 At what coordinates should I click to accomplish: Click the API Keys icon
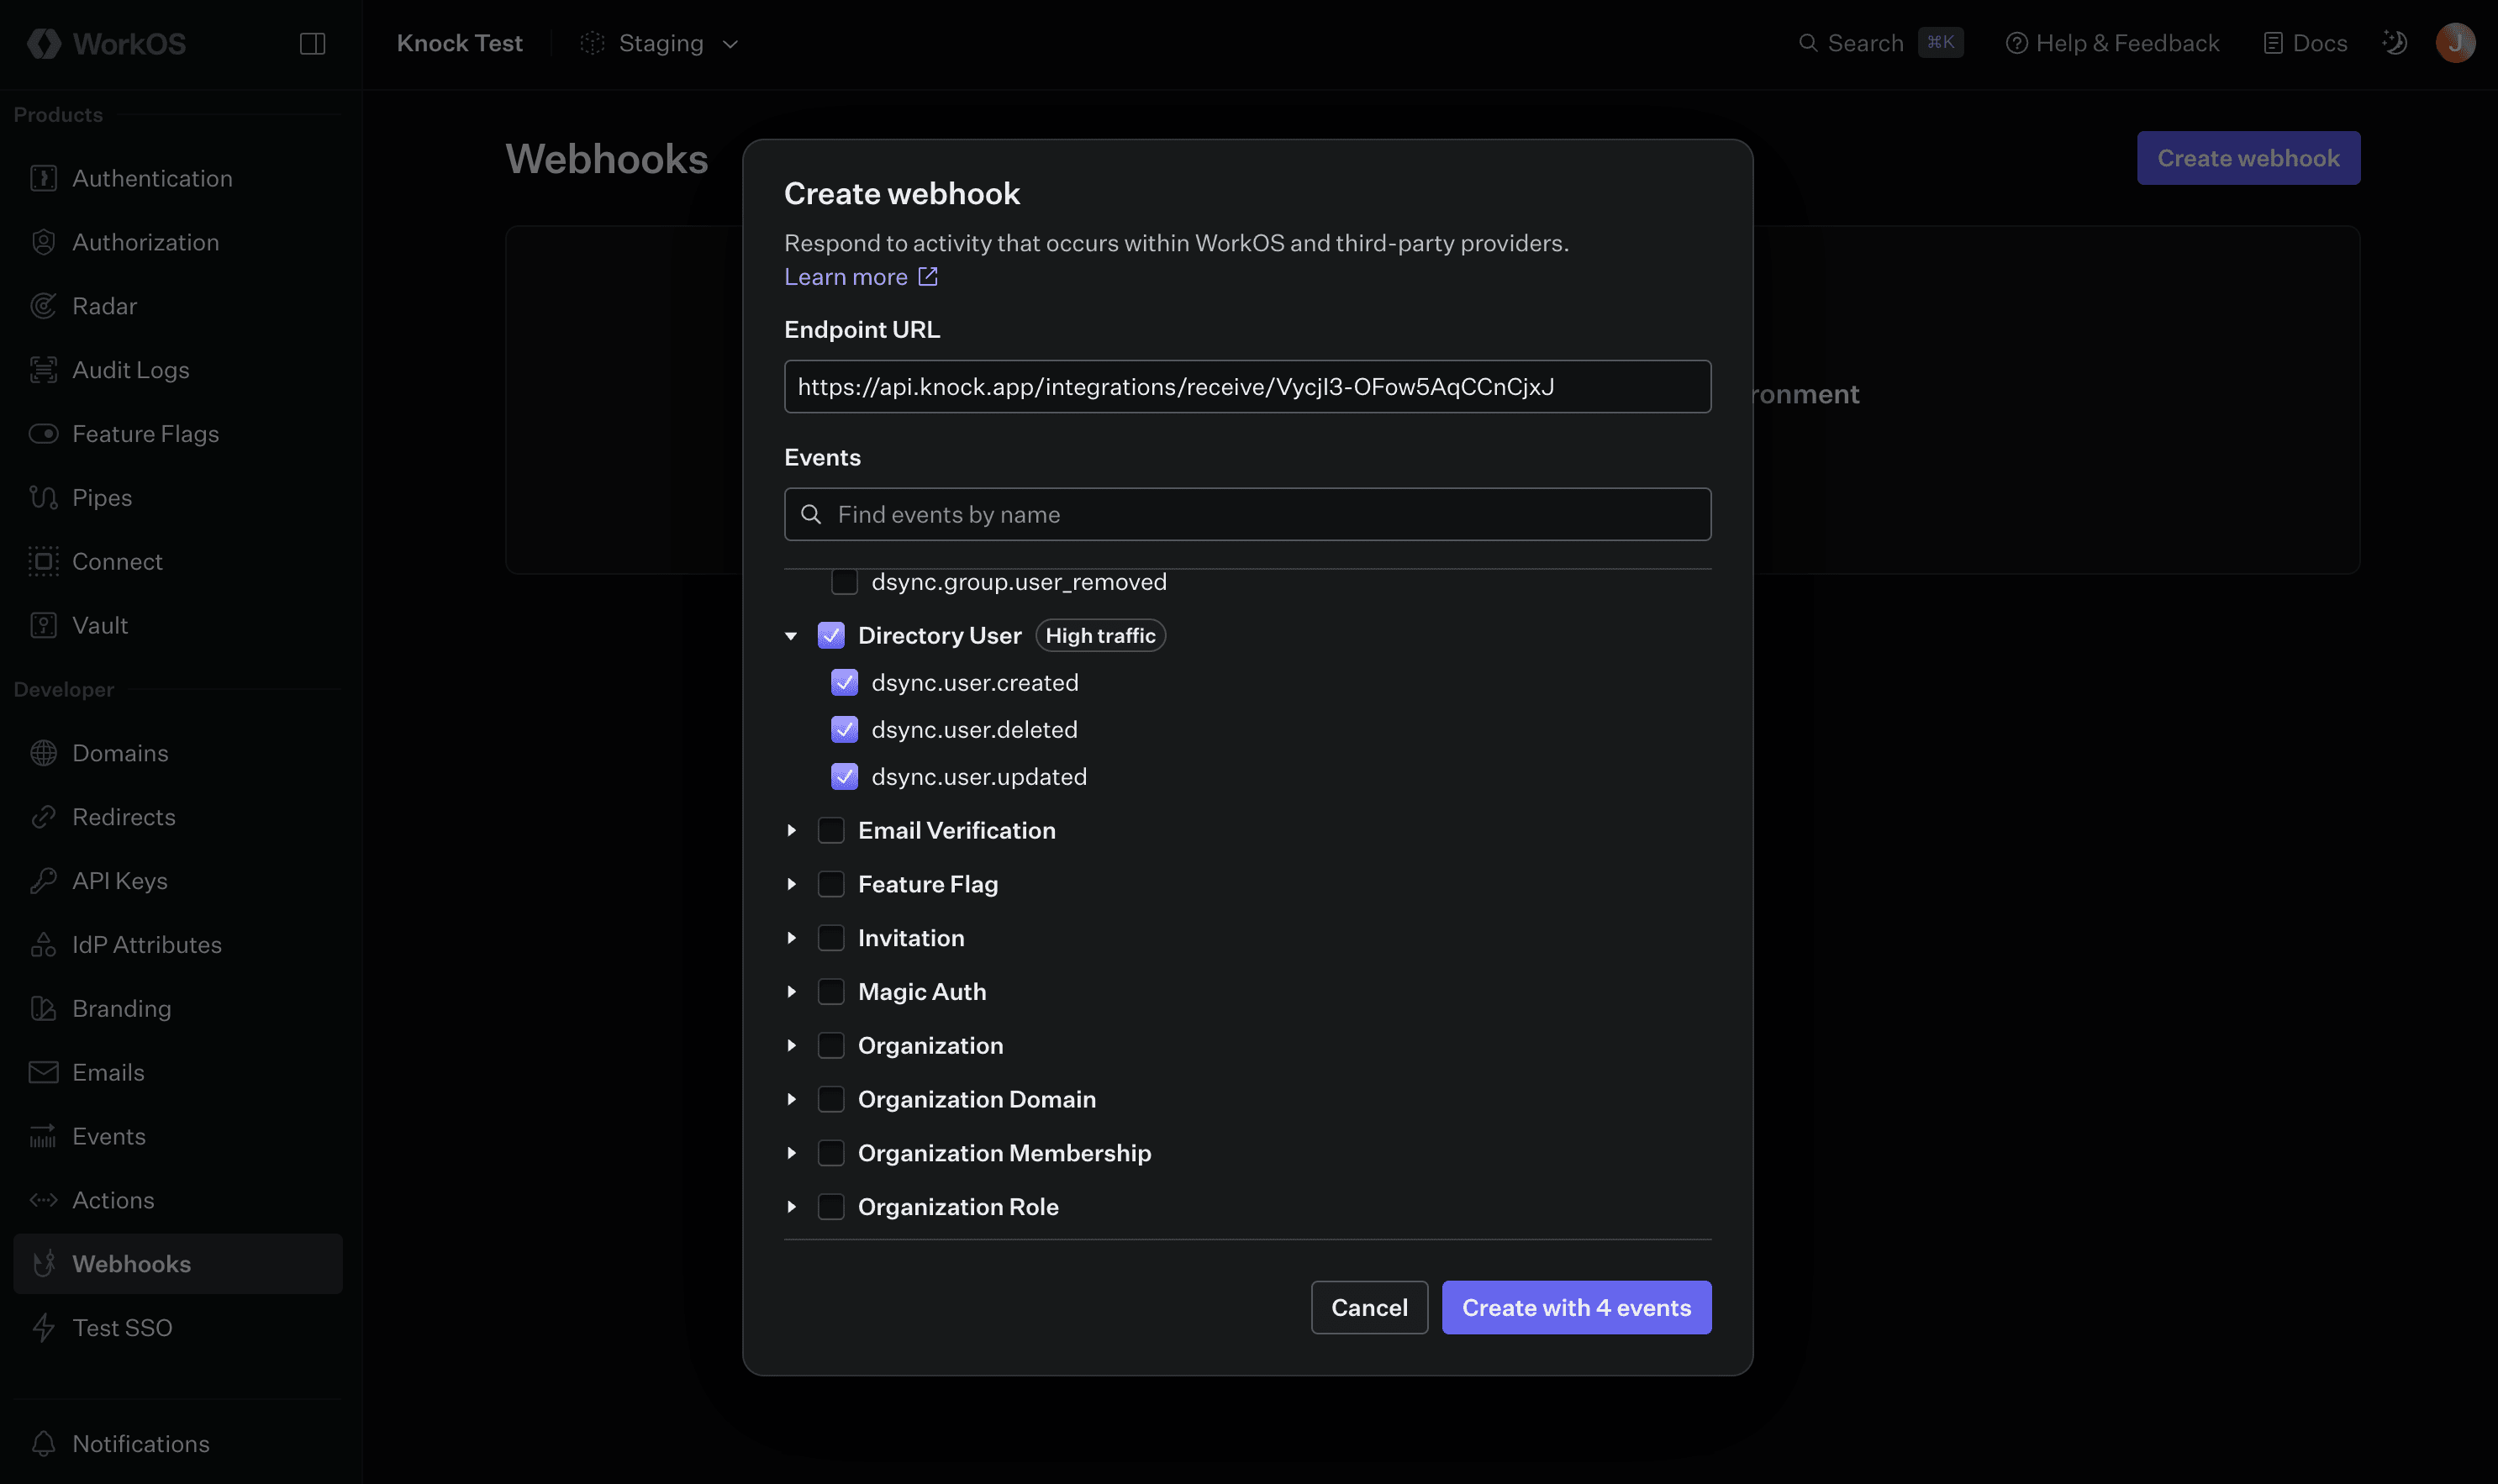(44, 880)
